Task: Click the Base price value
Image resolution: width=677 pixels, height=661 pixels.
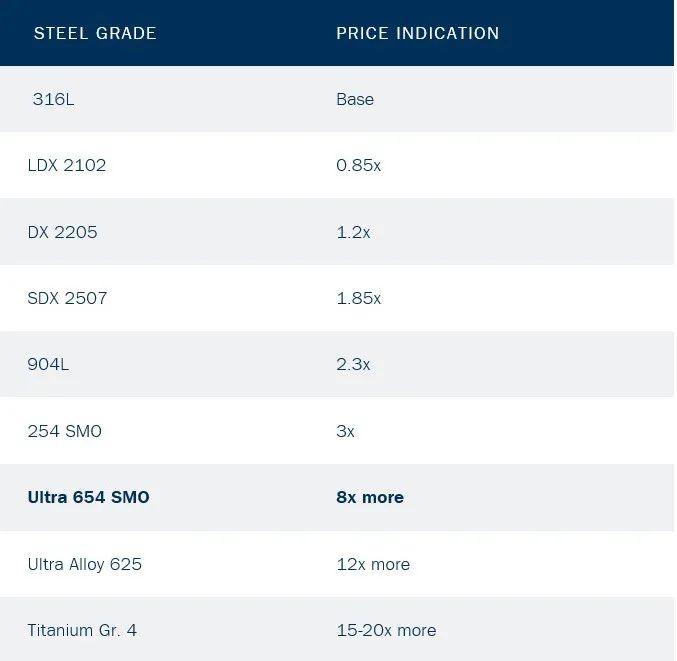Action: pos(355,99)
